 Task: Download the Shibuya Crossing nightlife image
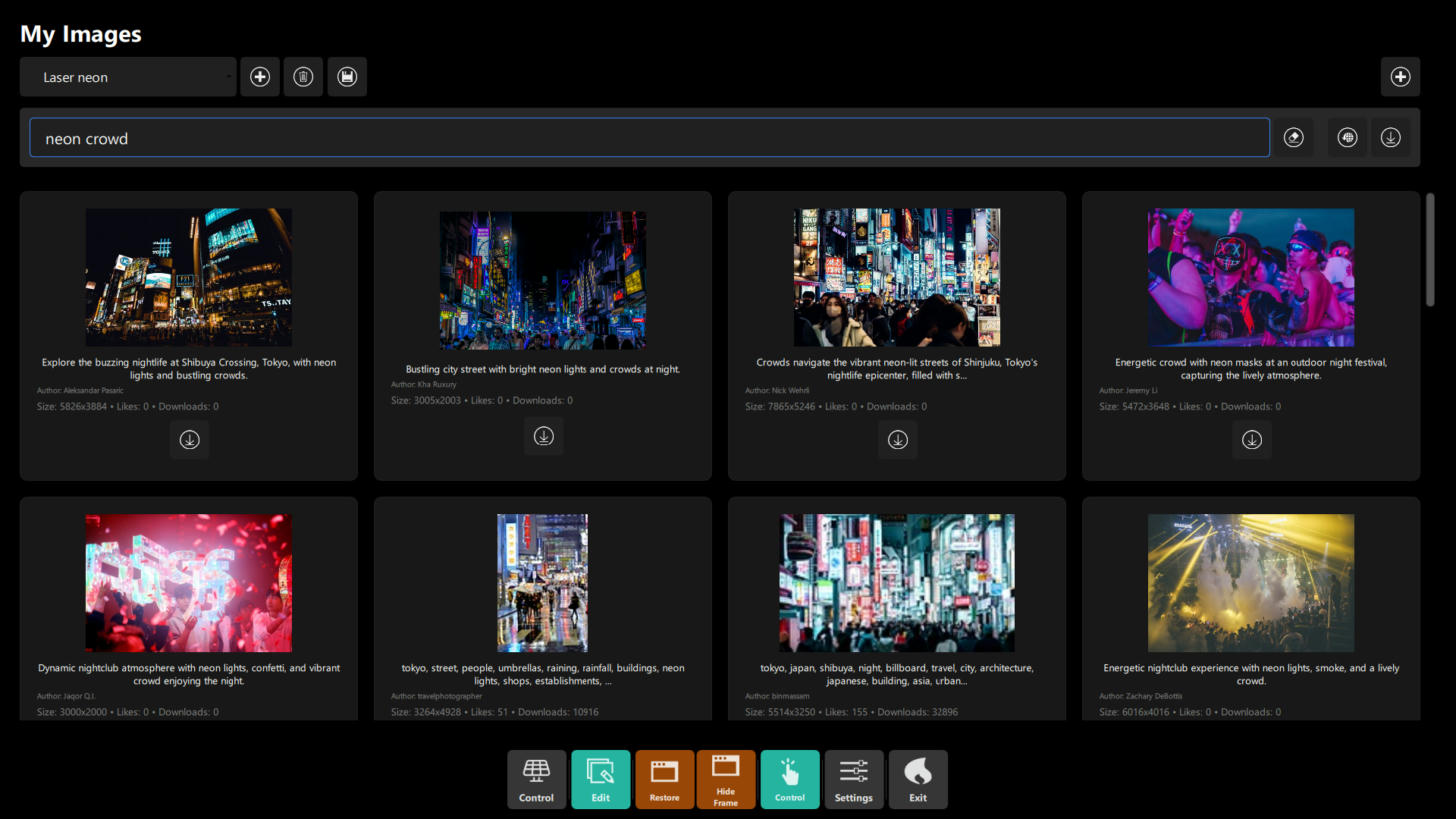pos(189,440)
